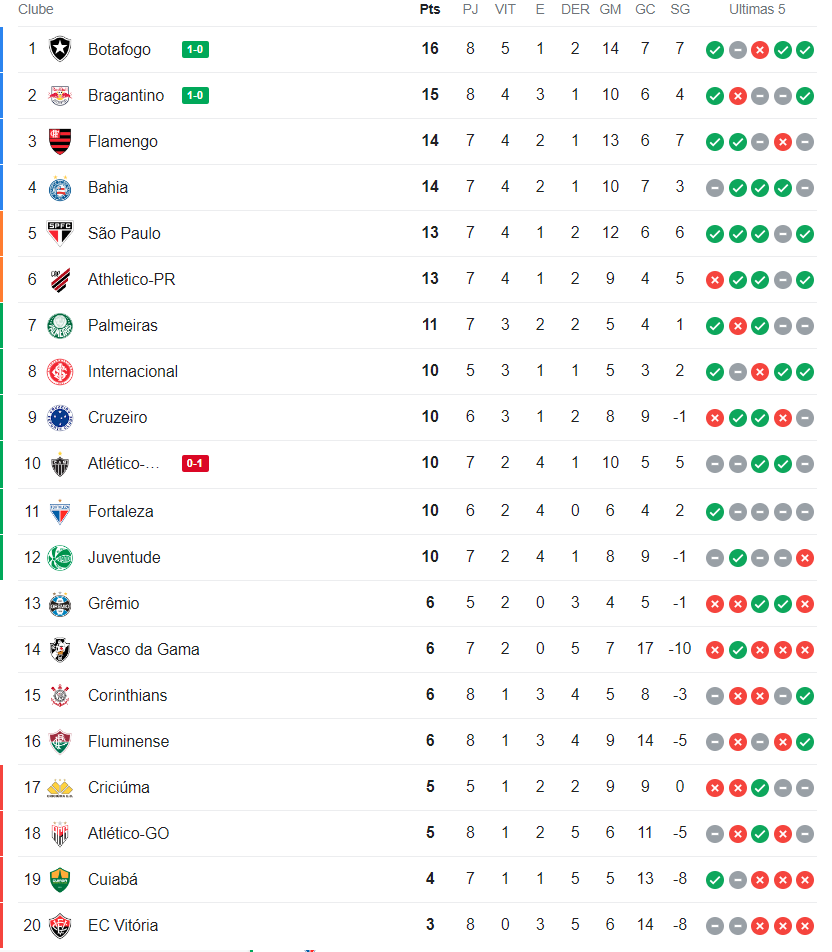832x952 pixels.
Task: Open the São Paulo team link
Action: 124,233
